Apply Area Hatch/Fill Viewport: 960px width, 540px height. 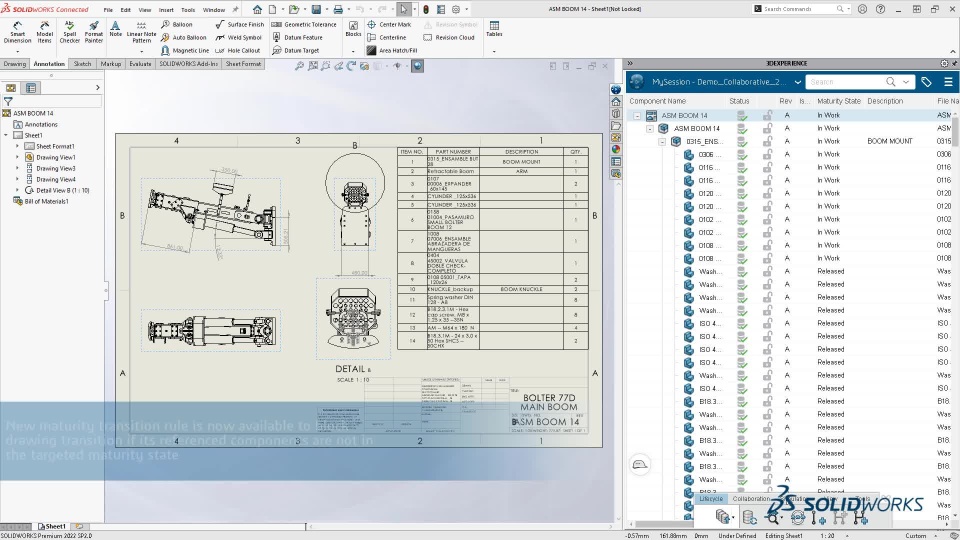[x=392, y=51]
